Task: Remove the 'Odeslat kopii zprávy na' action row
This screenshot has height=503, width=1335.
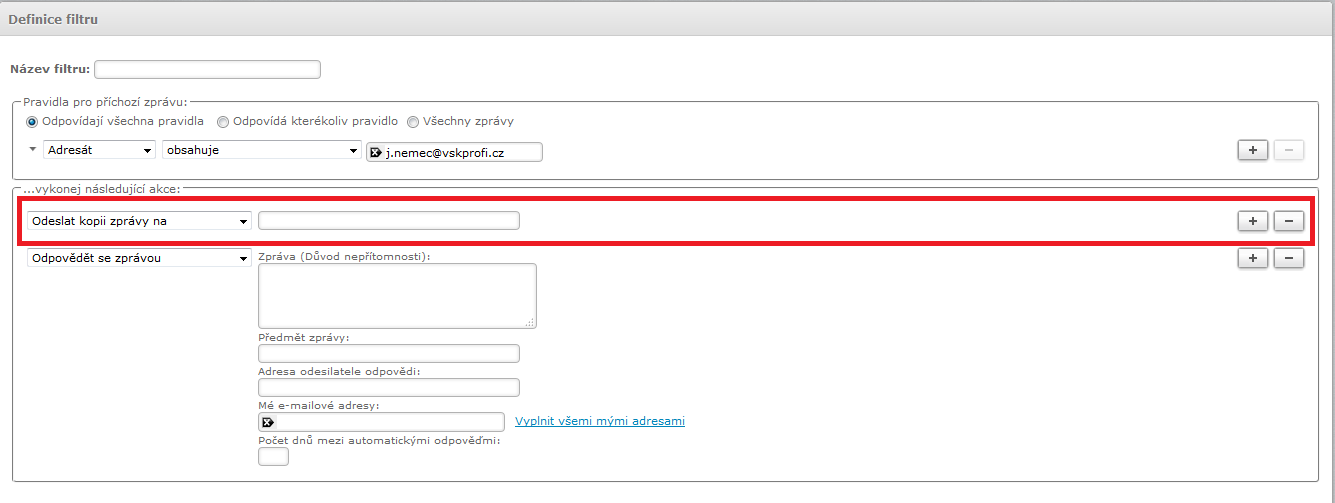Action: (1288, 221)
